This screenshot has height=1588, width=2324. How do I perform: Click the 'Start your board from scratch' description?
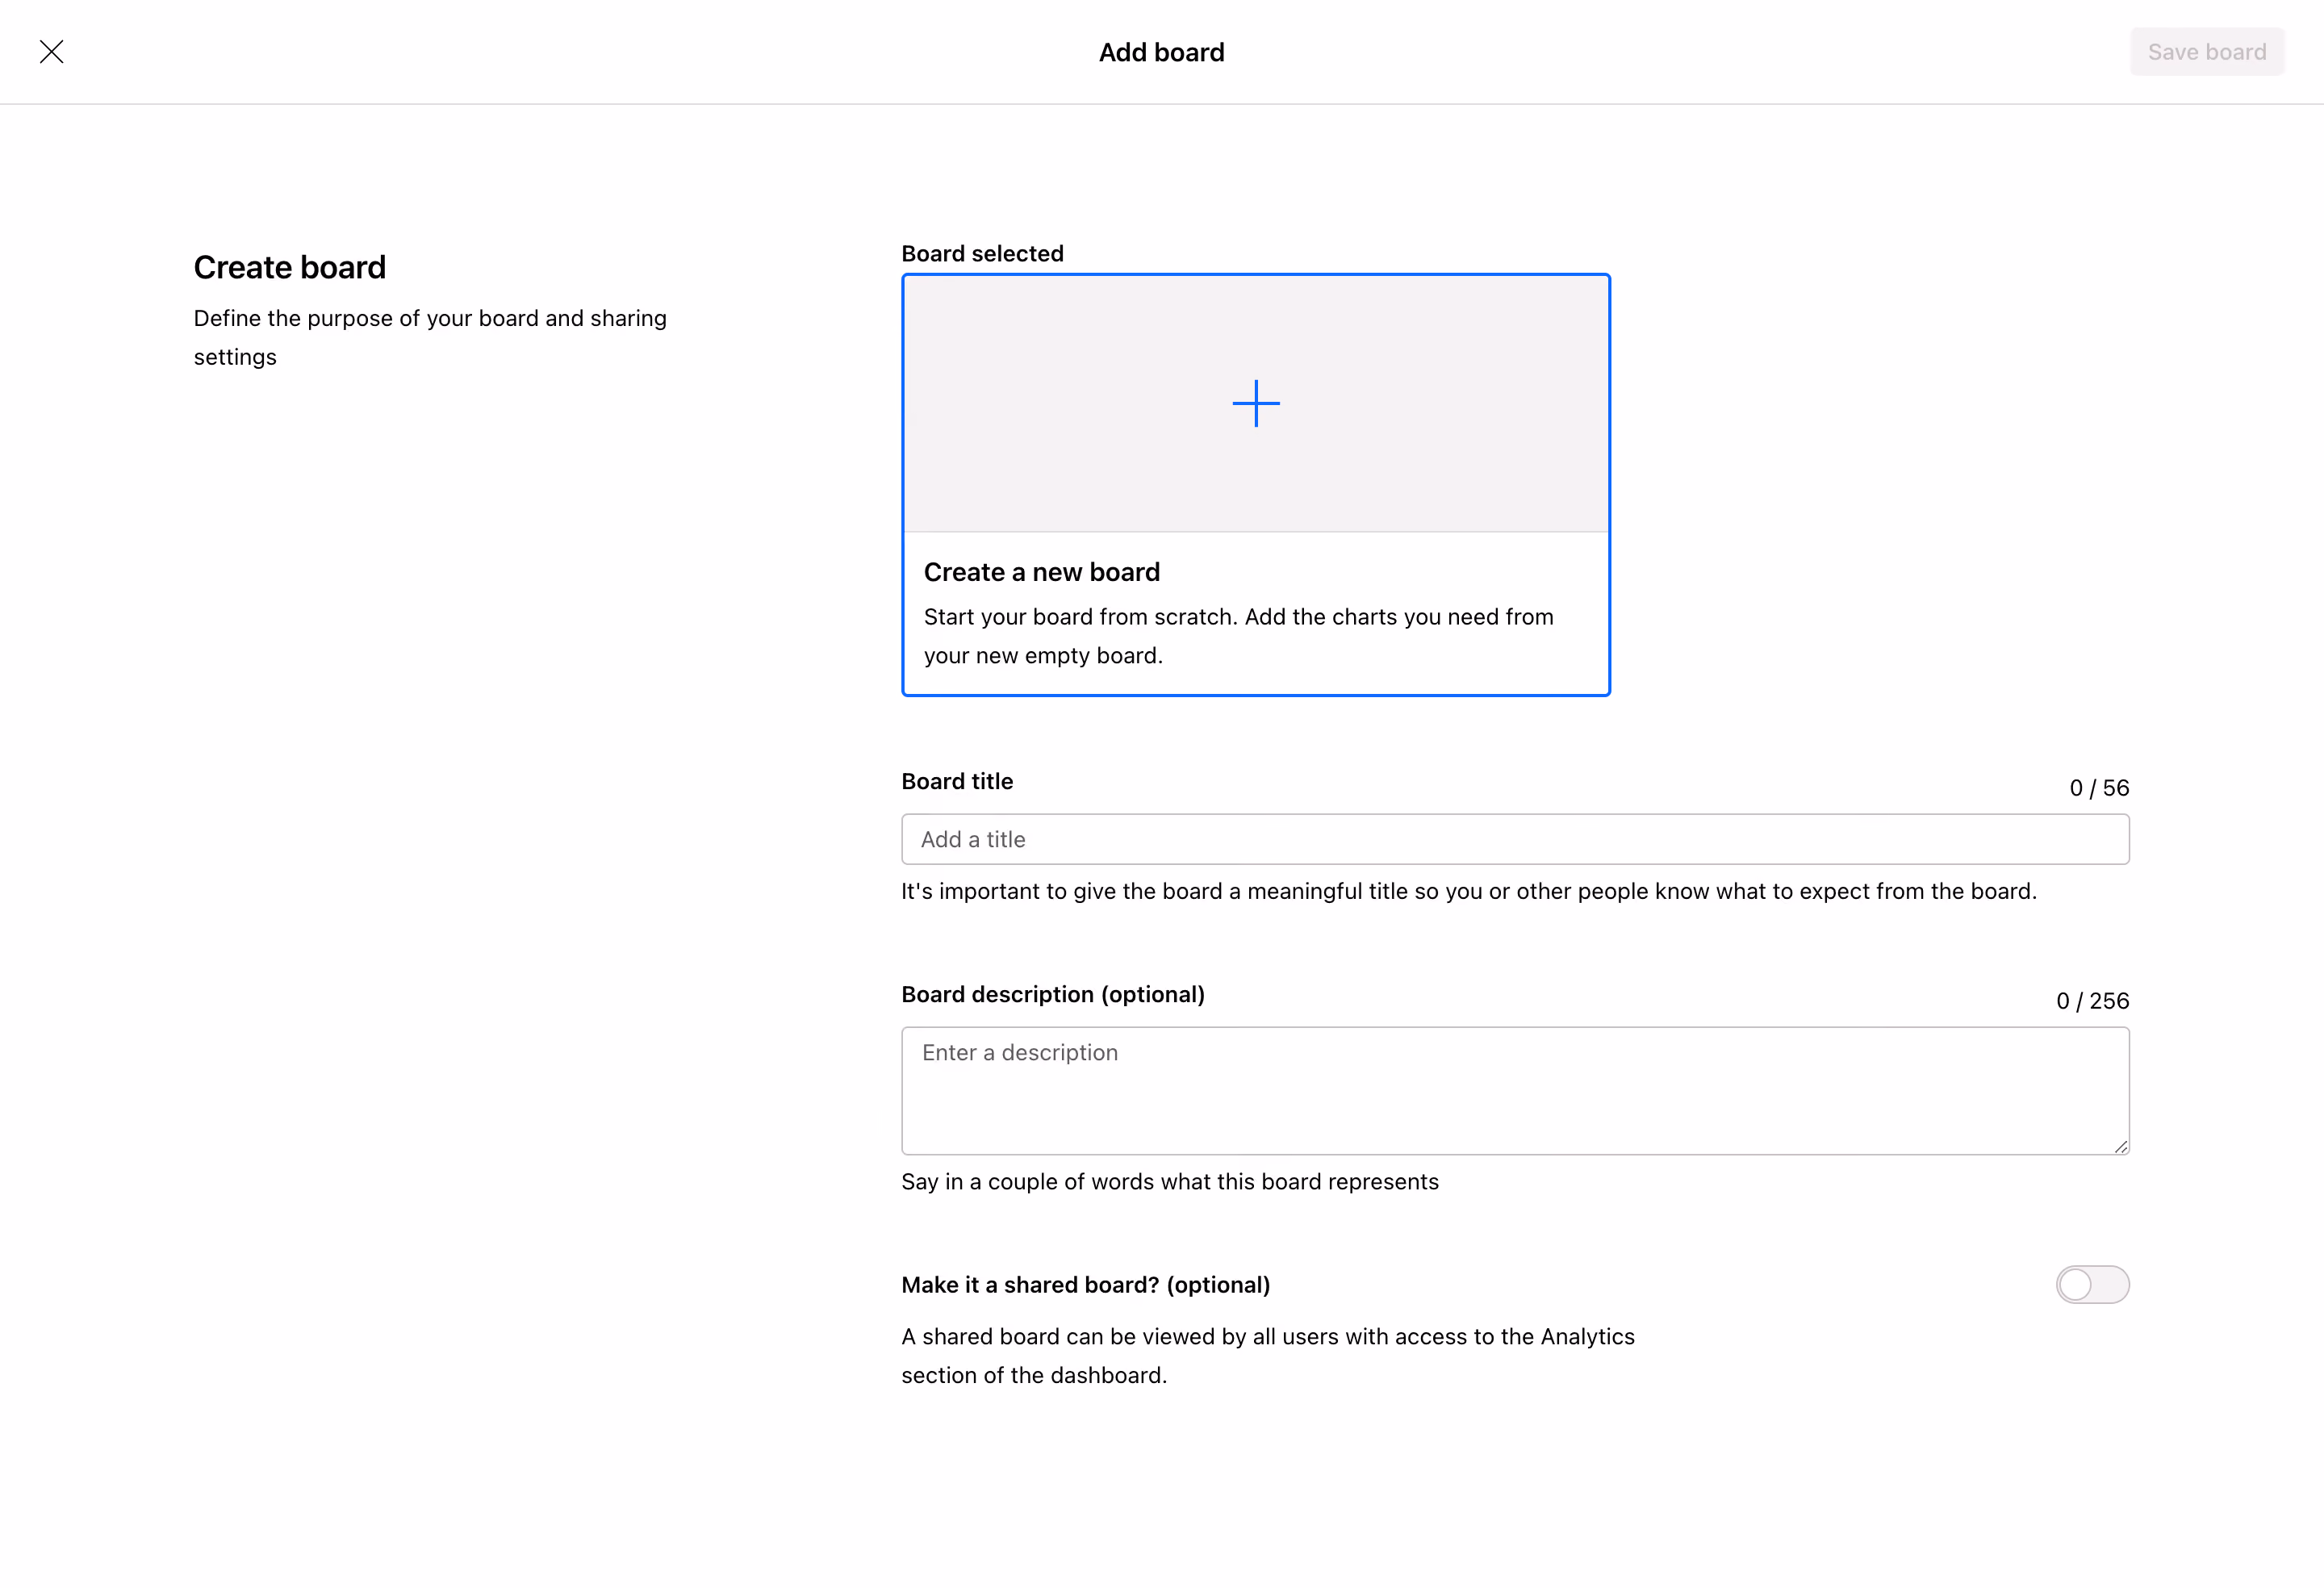tap(1238, 636)
